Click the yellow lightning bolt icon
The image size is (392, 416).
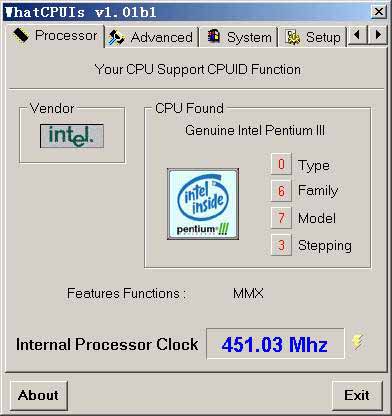point(357,342)
